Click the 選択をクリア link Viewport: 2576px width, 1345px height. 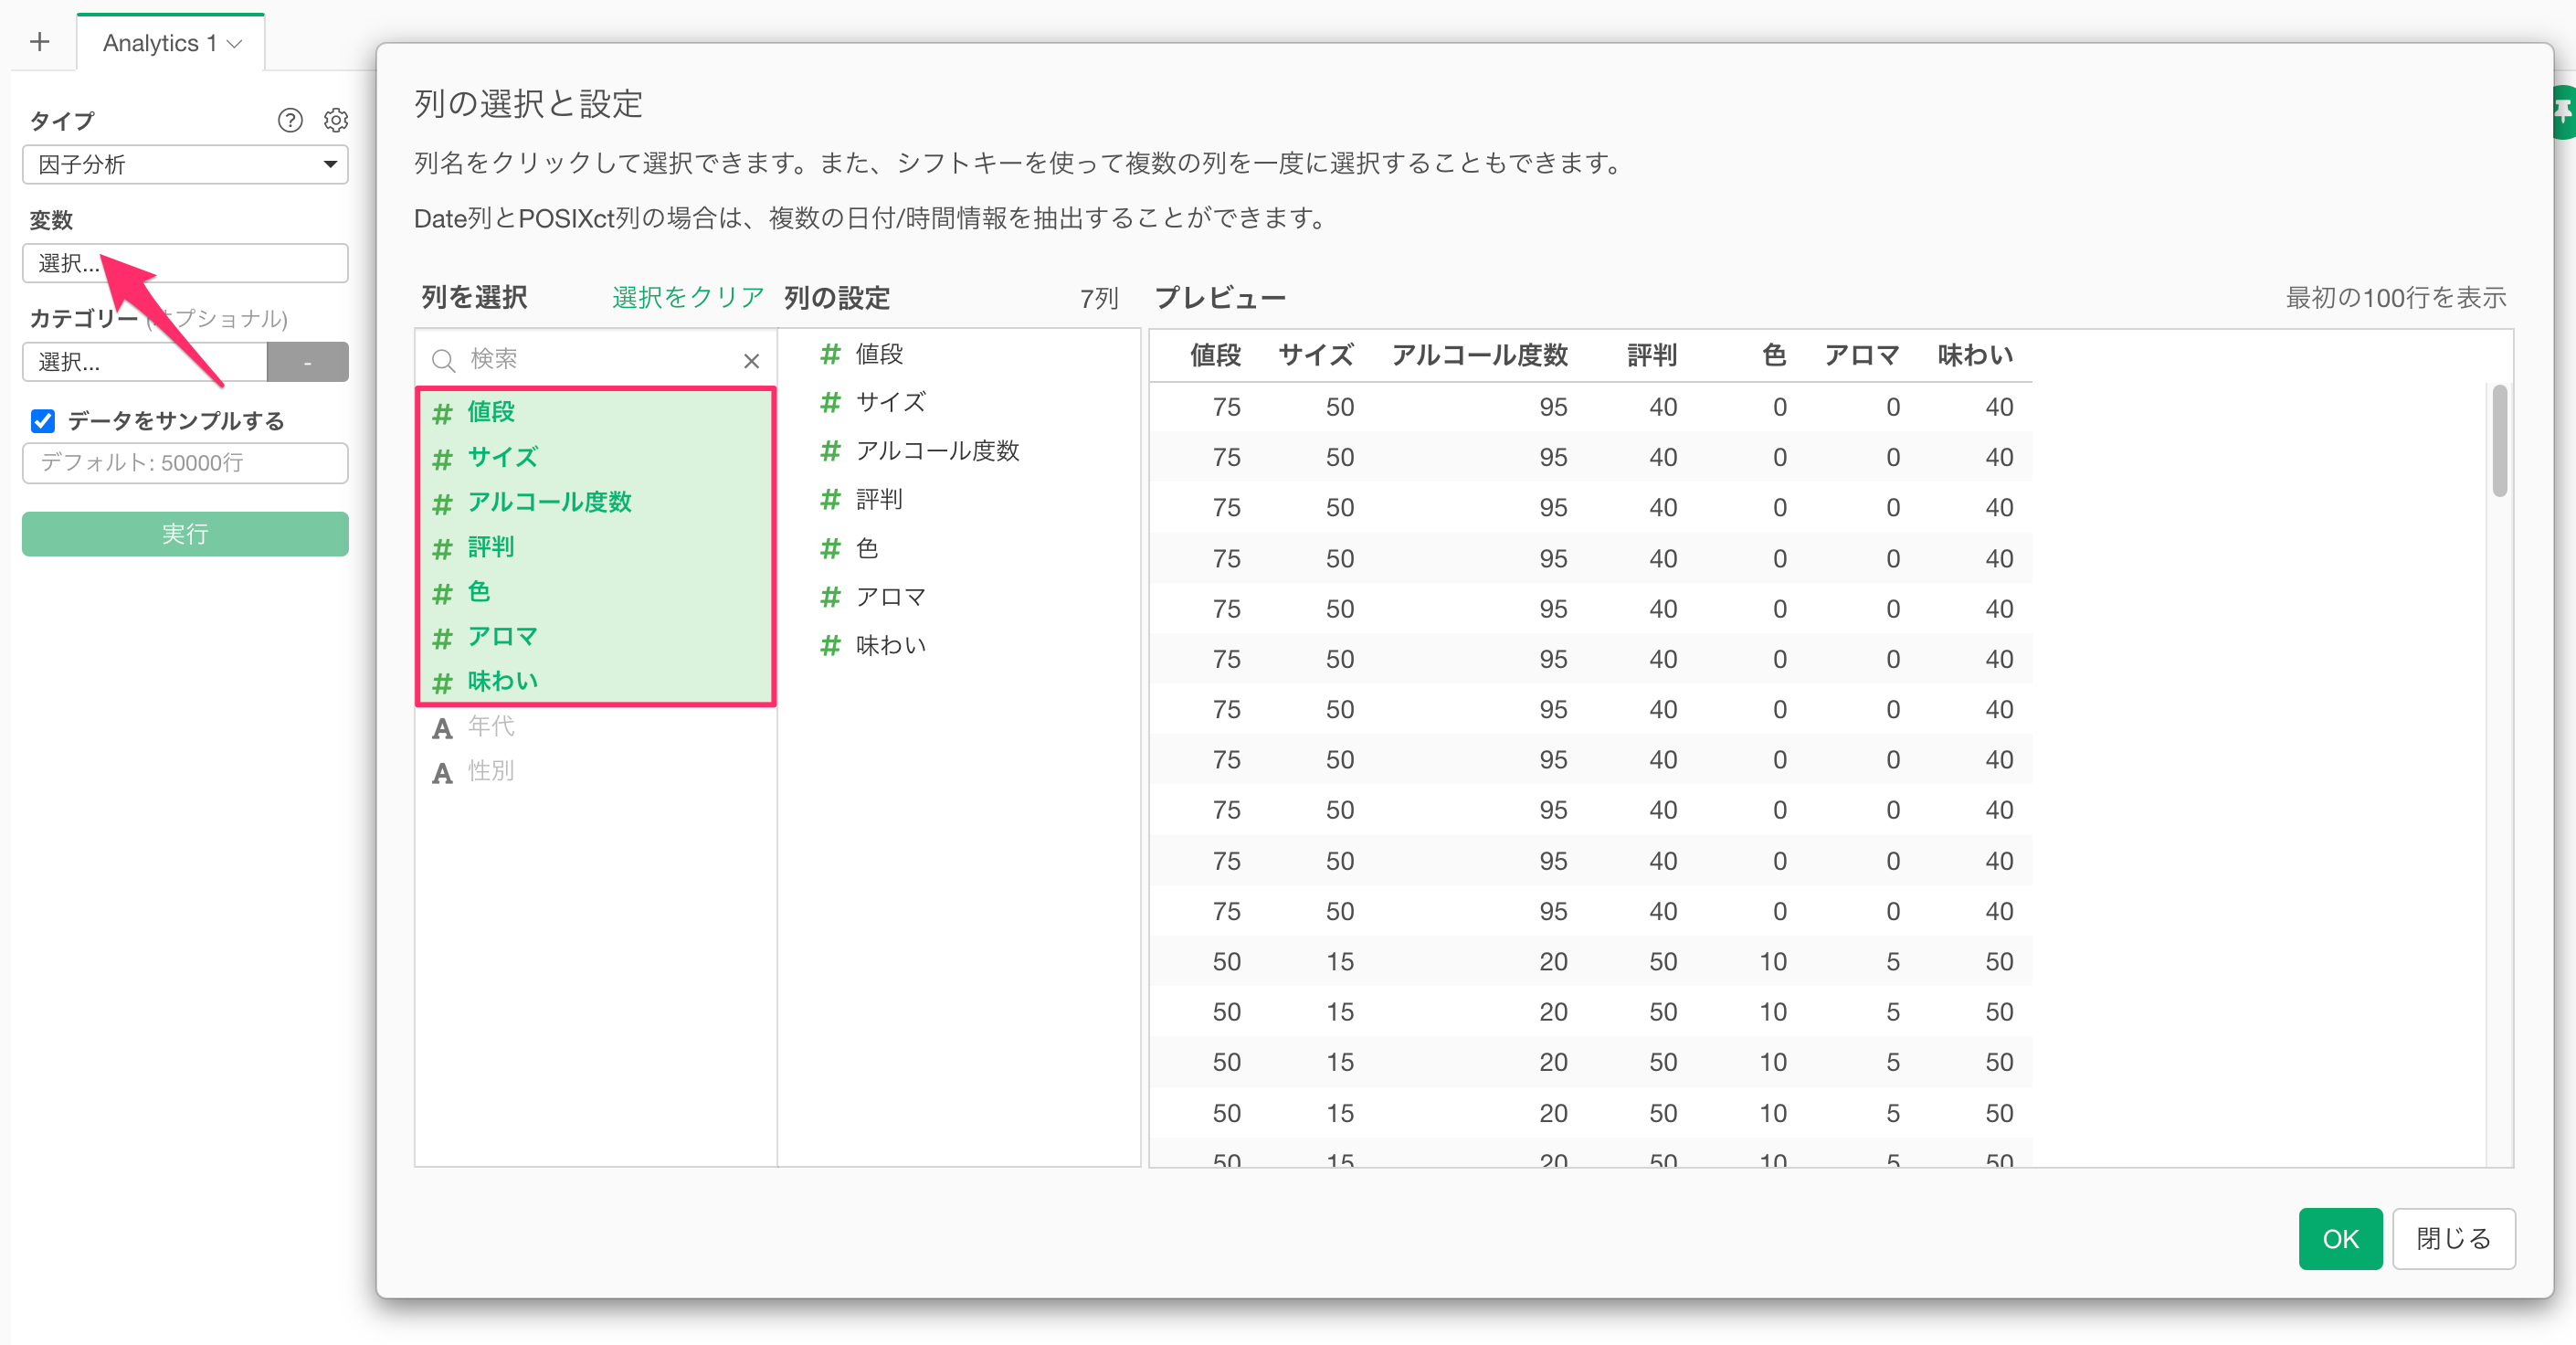[x=688, y=297]
